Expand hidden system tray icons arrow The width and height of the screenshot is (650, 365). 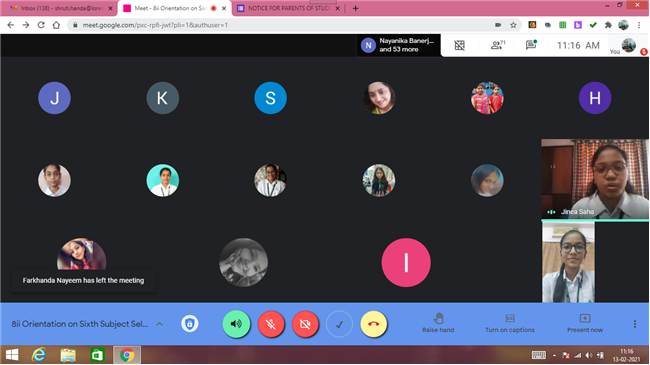(554, 355)
